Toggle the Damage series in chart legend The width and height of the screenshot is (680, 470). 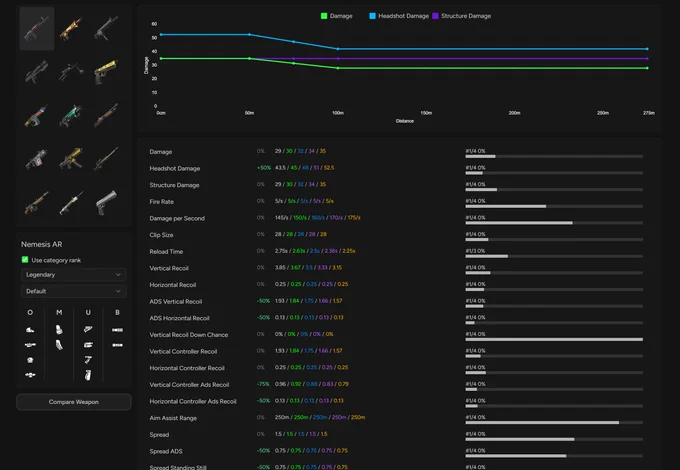pos(336,16)
